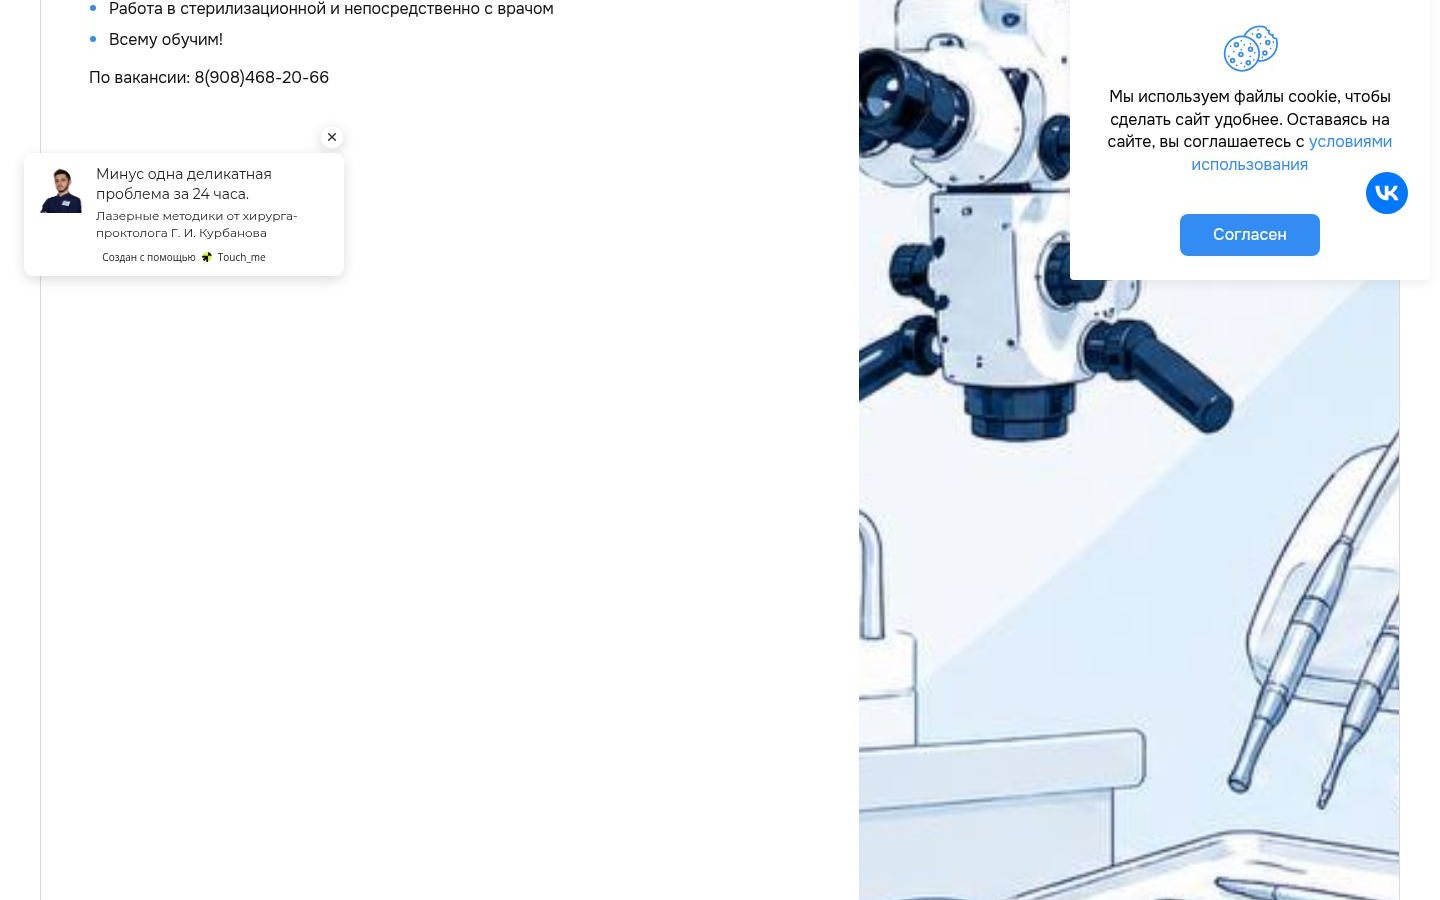Click the Согласен cookie button
1440x900 pixels.
tap(1250, 235)
